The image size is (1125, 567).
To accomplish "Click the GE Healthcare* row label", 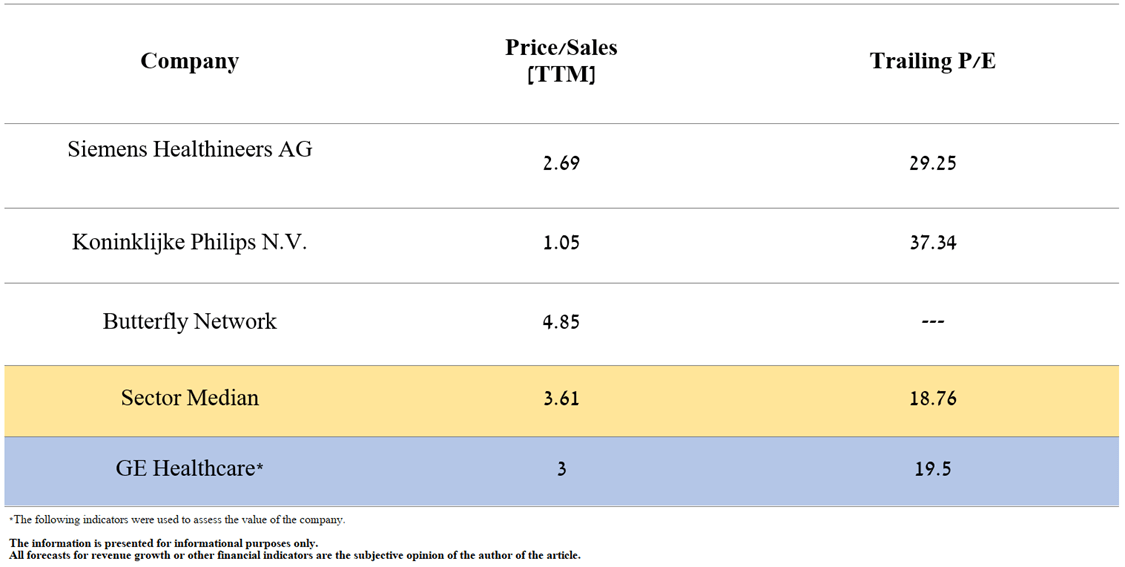I will coord(190,468).
